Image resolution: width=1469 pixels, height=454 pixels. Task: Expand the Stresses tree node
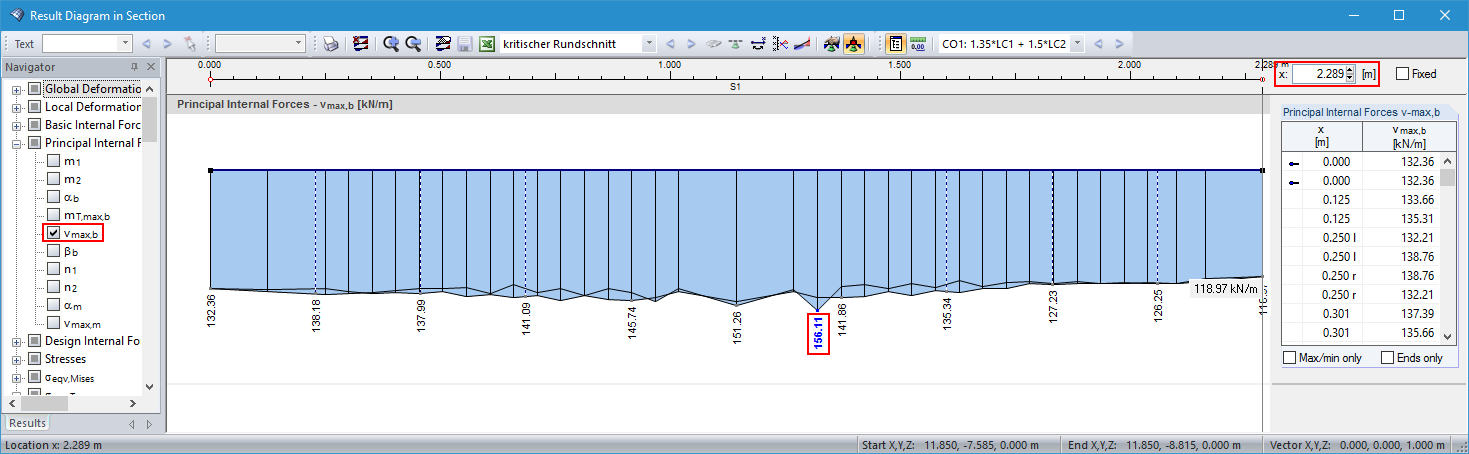pos(17,359)
